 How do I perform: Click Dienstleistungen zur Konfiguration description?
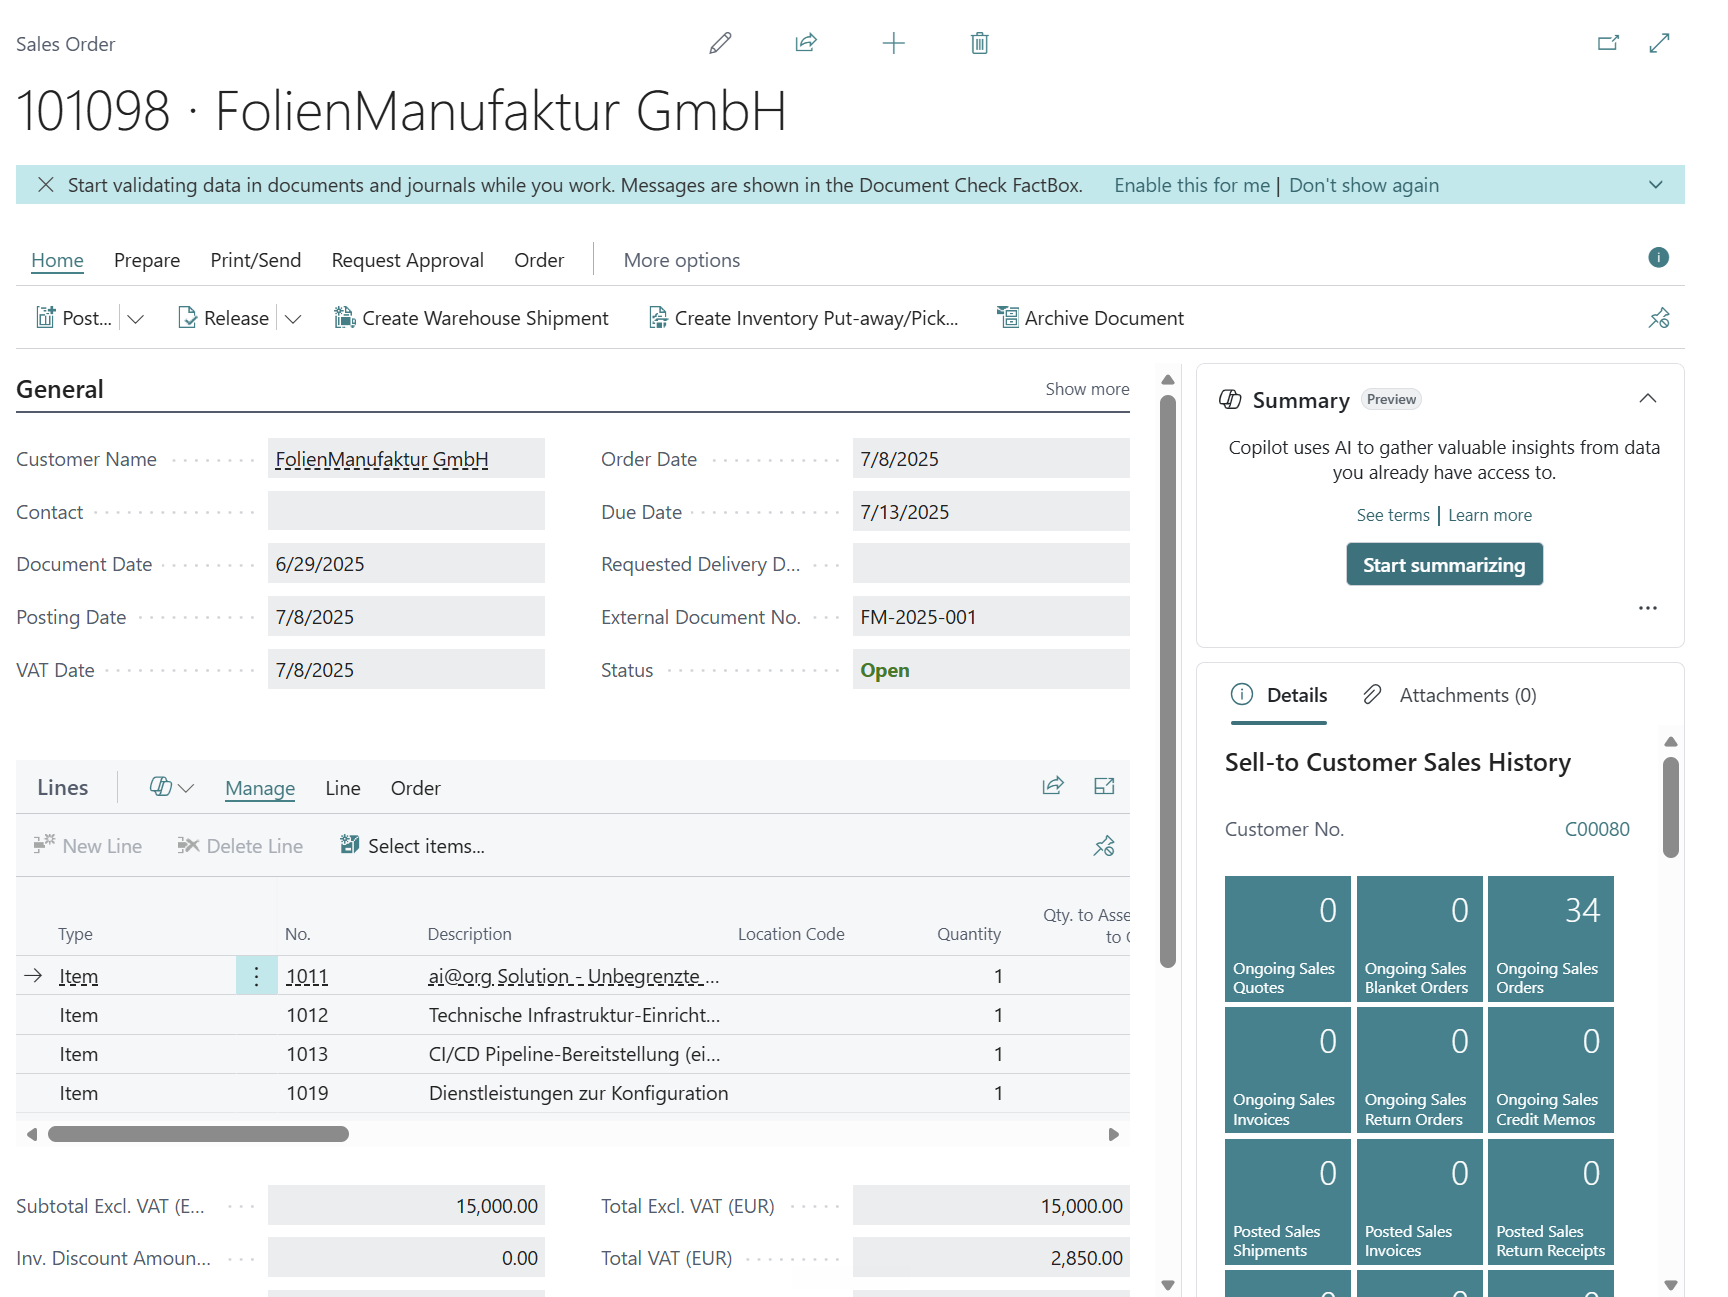click(x=578, y=1093)
